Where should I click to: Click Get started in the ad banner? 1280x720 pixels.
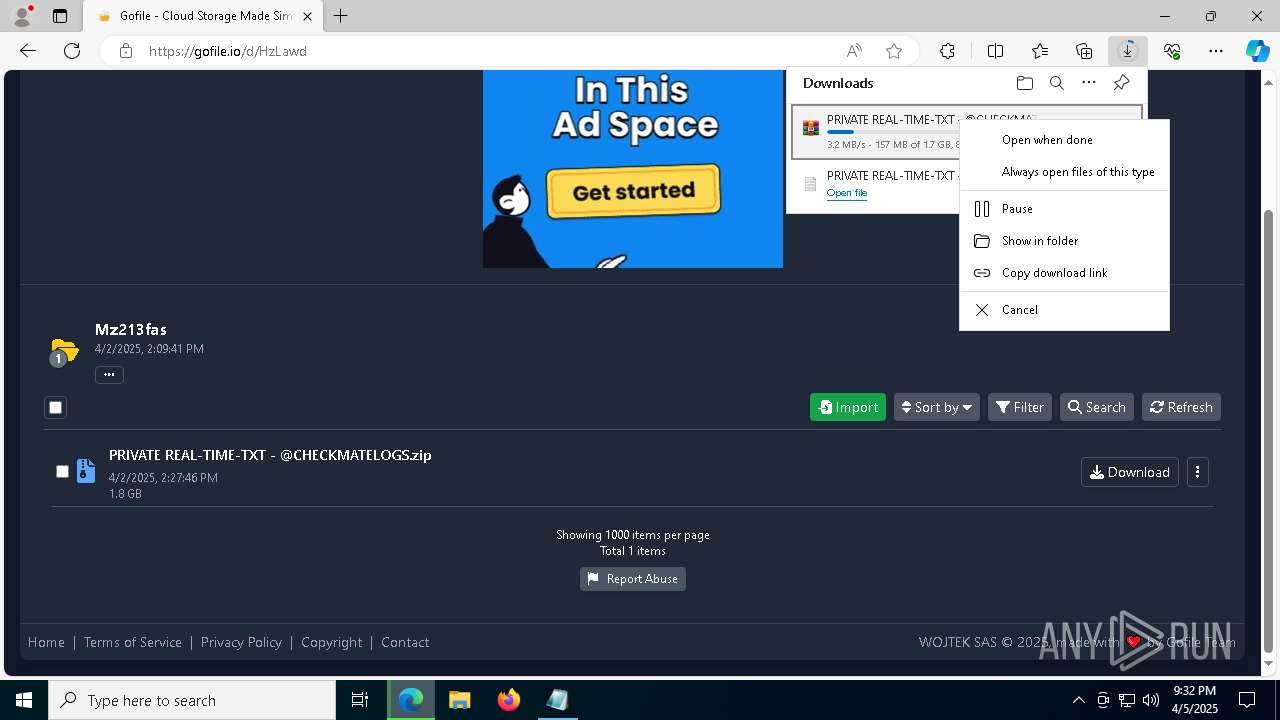tap(633, 191)
